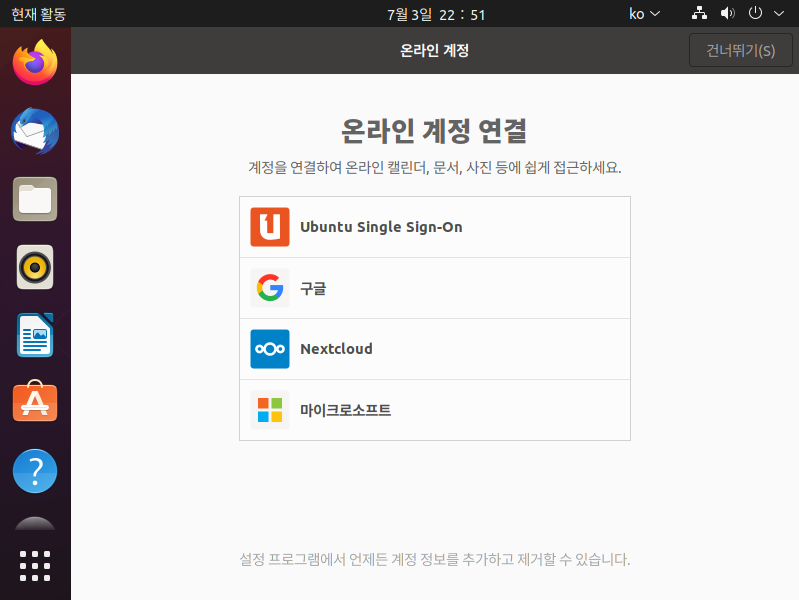Click the Microsoft four-square logo

[x=270, y=410]
